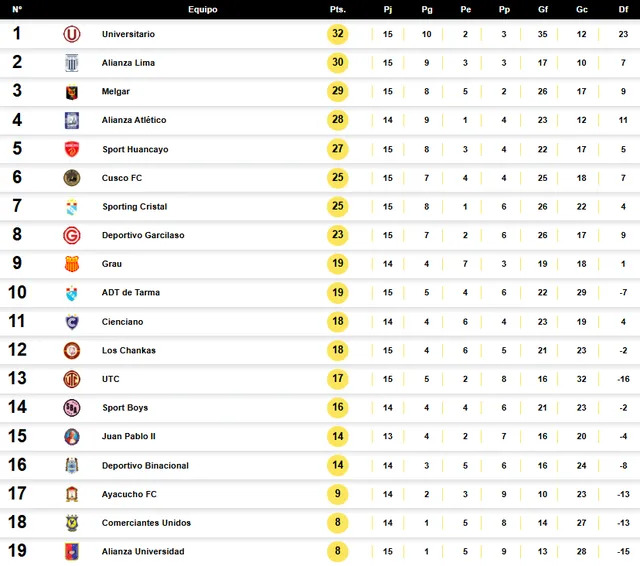Click the Alianza Lima club crest
This screenshot has width=640, height=566.
(x=72, y=63)
